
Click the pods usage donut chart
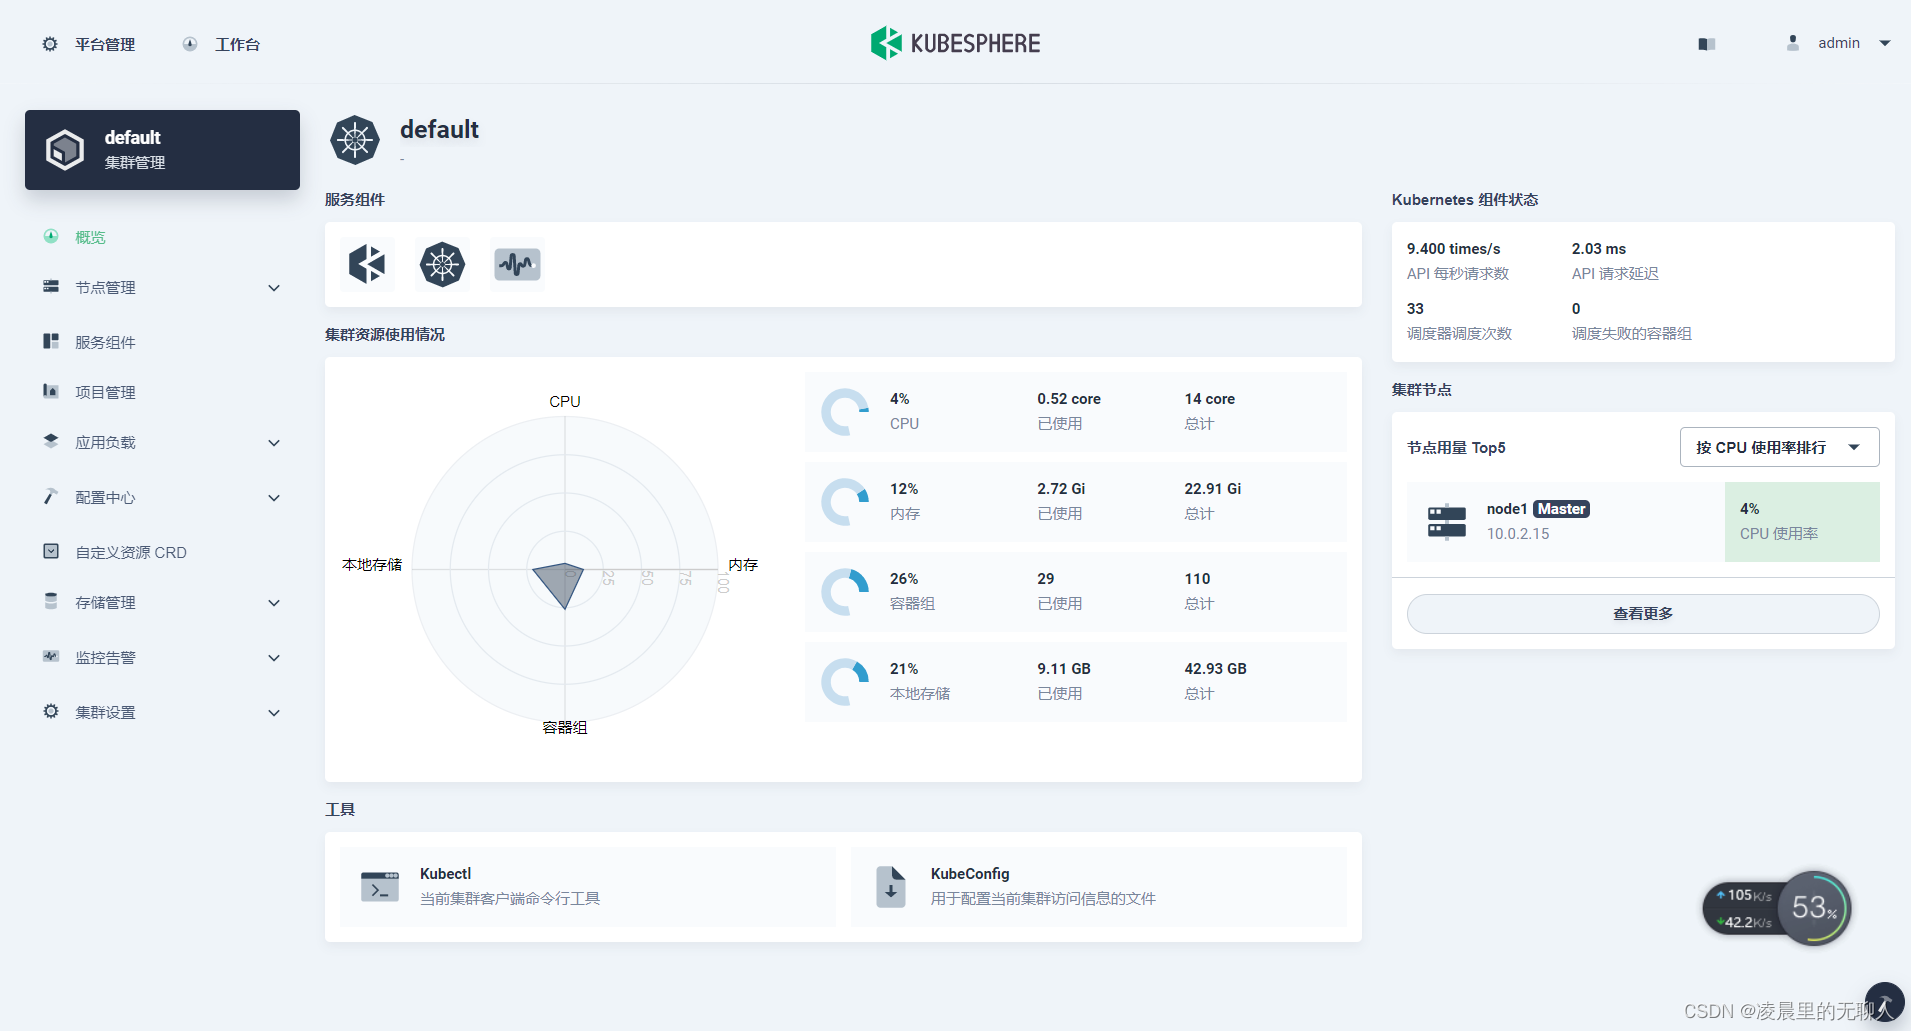(x=845, y=592)
